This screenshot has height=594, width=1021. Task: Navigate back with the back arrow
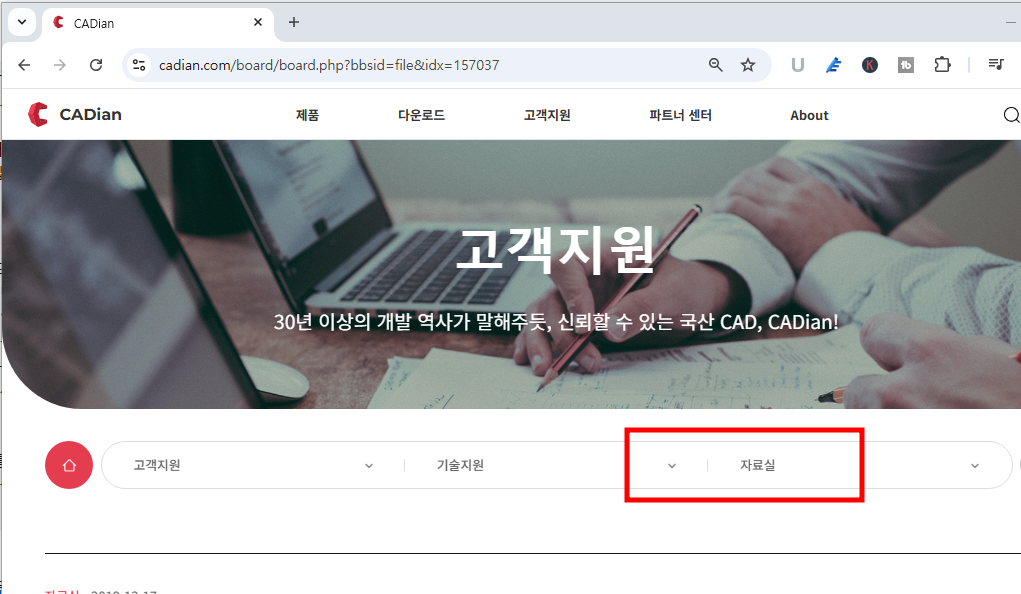(x=24, y=64)
